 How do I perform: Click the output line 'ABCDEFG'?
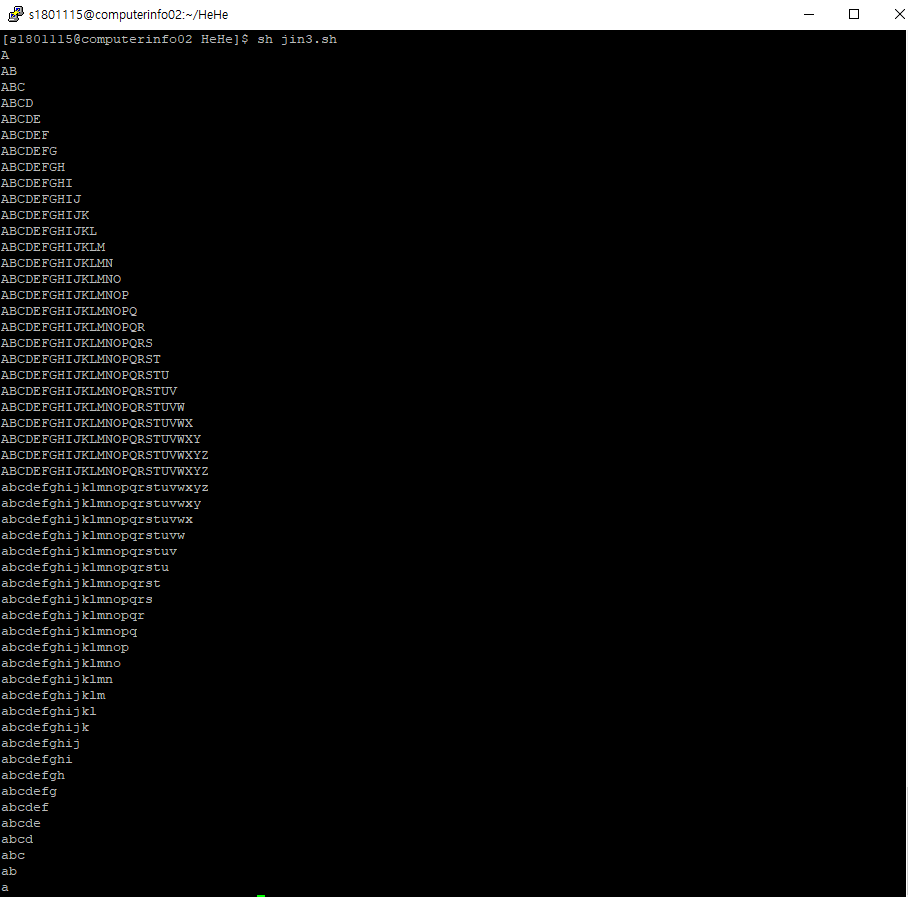coord(29,151)
